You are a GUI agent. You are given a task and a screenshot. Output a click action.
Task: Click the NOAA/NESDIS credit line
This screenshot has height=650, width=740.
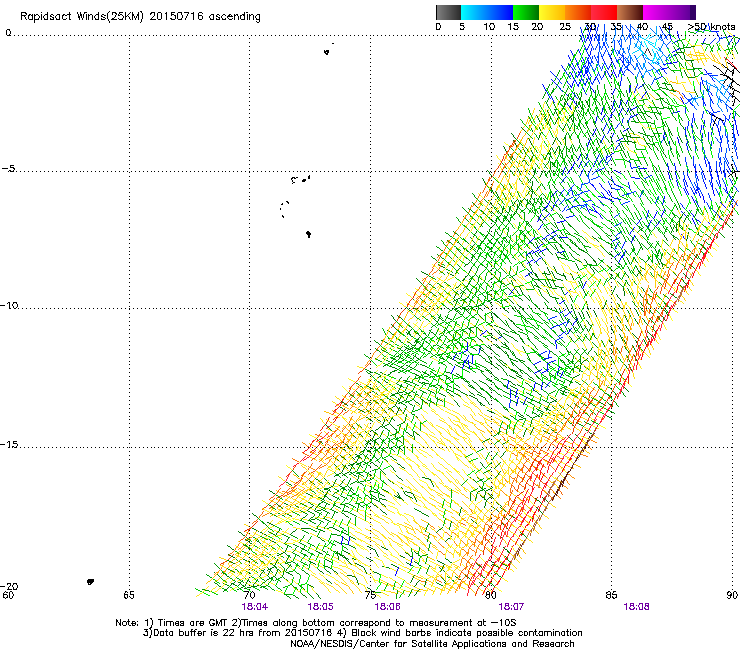(432, 644)
